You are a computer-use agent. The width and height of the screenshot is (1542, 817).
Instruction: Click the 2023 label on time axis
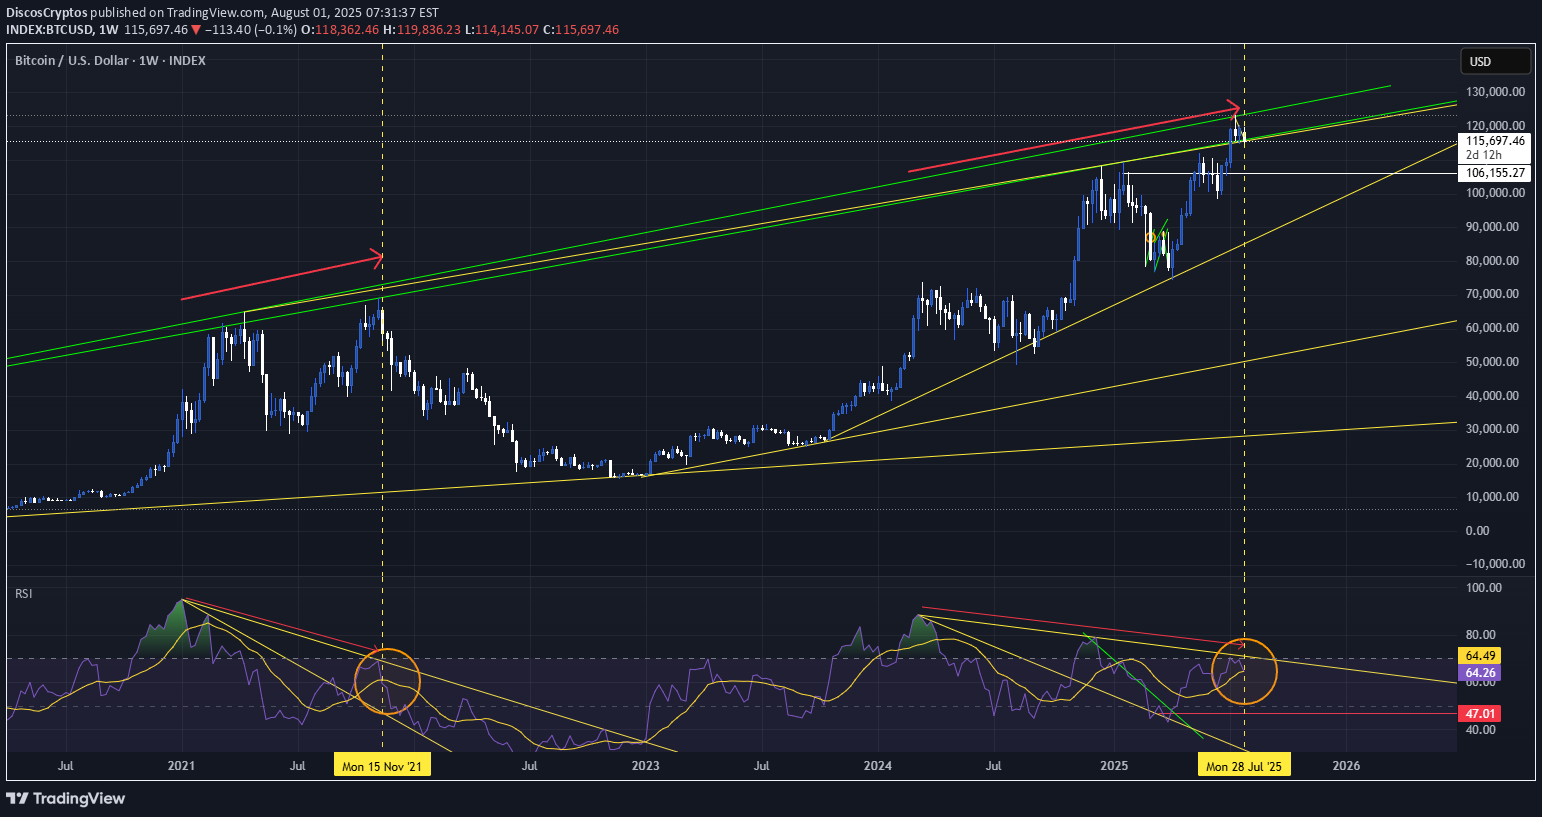pyautogui.click(x=645, y=766)
